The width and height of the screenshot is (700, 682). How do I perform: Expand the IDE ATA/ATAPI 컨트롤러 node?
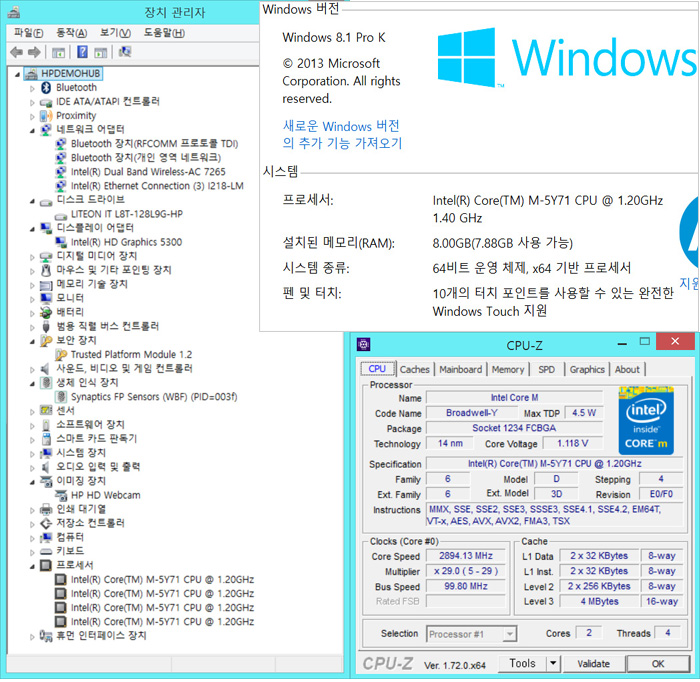[32, 103]
